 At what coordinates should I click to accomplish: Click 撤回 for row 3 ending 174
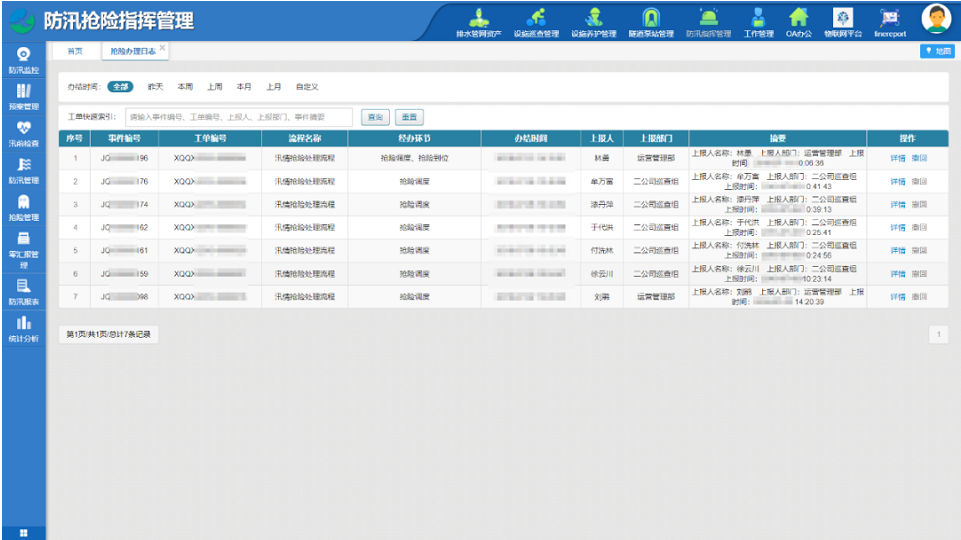(x=919, y=204)
